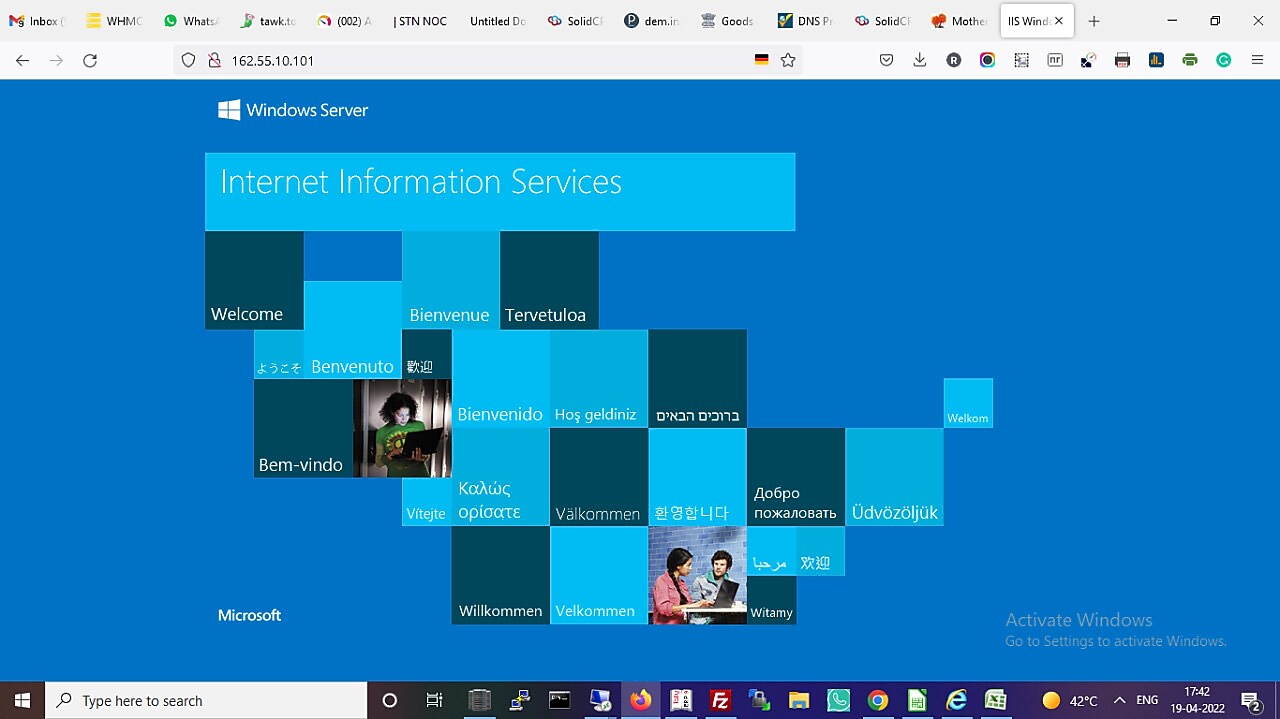Reload the current page

[90, 60]
